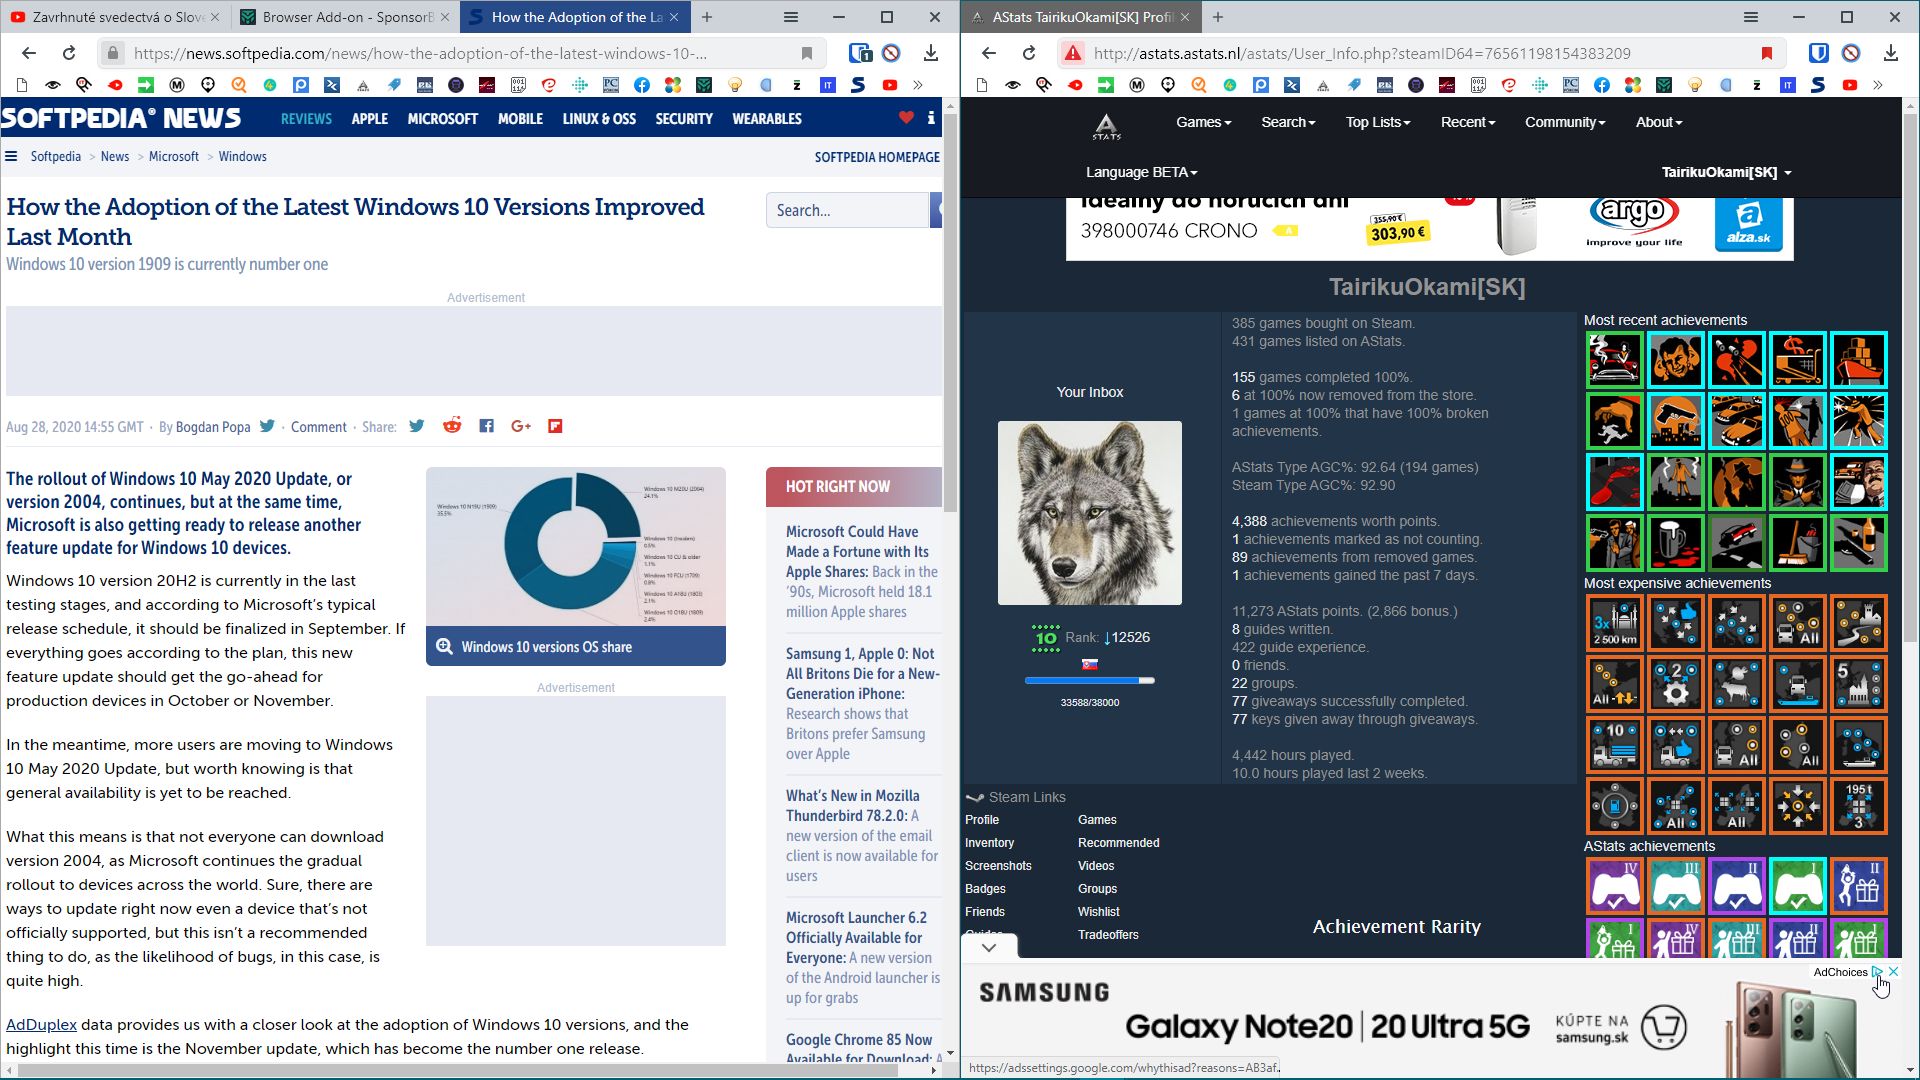1920x1080 pixels.
Task: Click the Twitter share icon
Action: 417,426
